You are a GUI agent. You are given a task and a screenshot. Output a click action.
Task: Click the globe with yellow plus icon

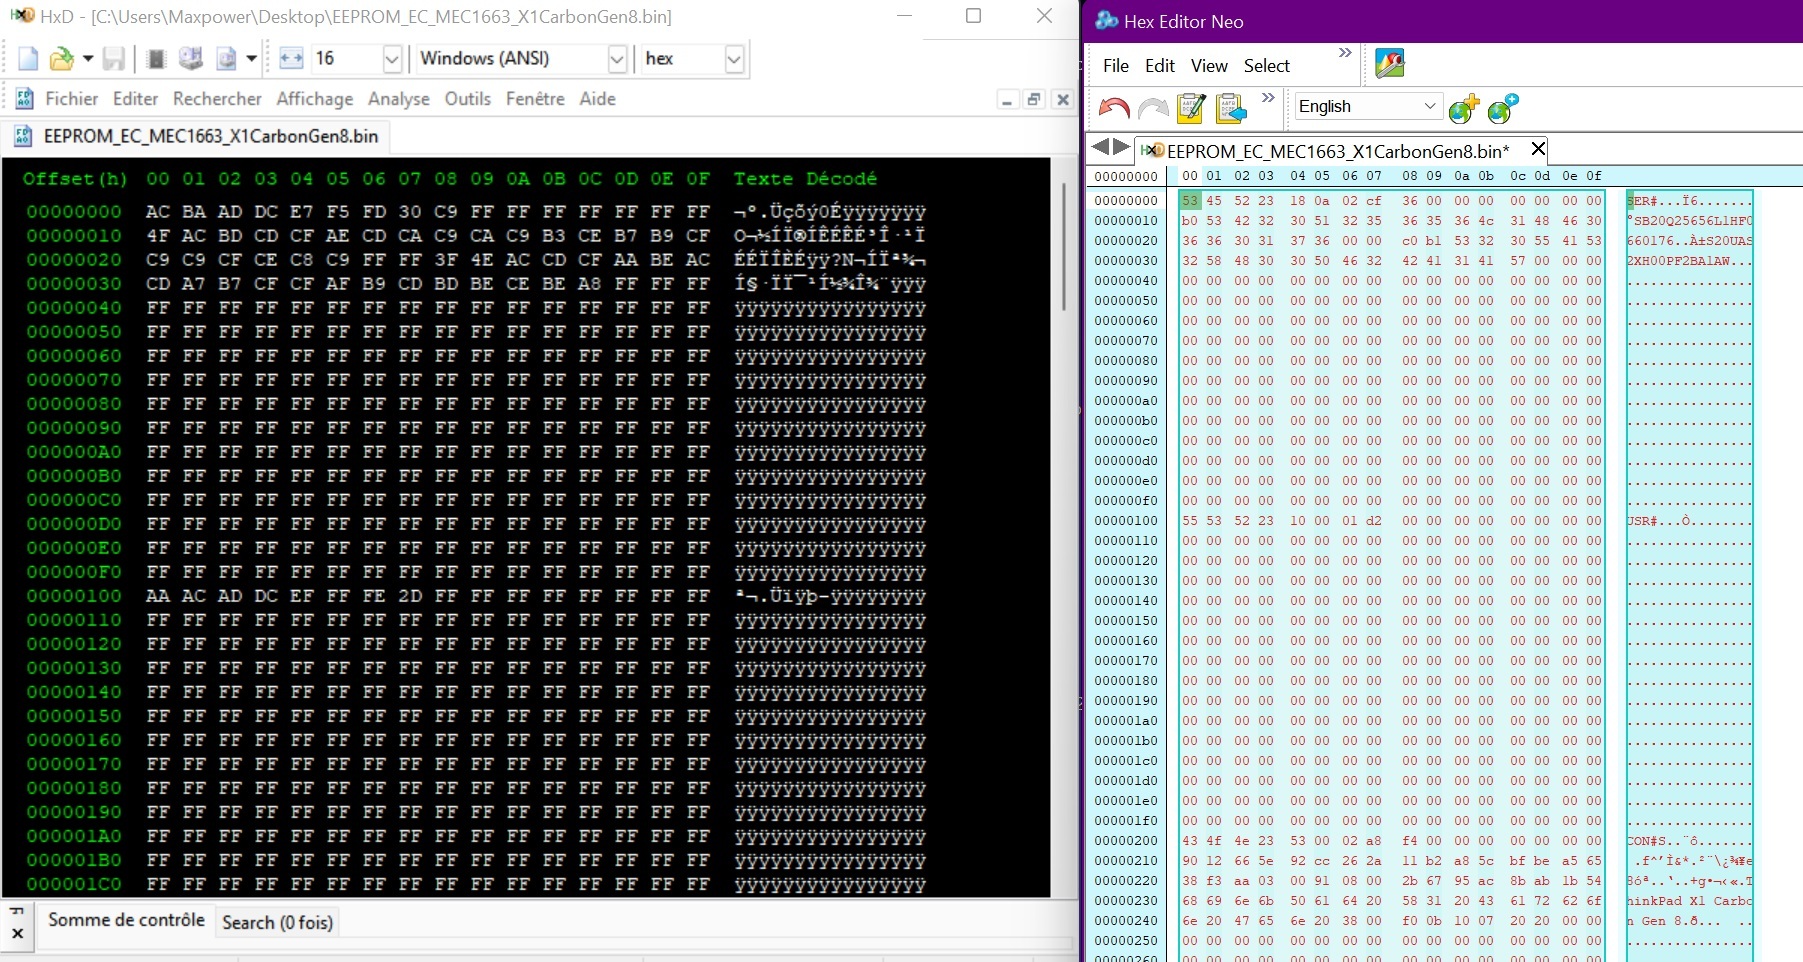pyautogui.click(x=1464, y=107)
